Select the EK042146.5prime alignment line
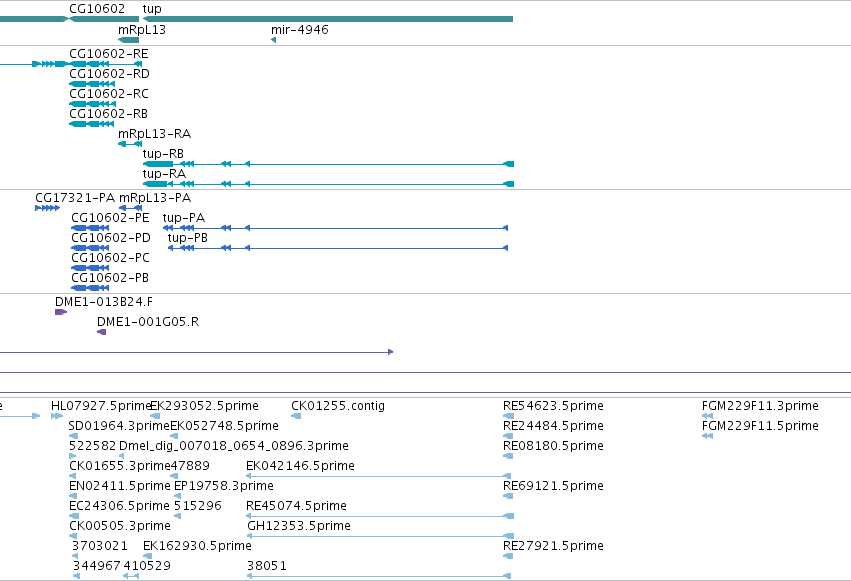This screenshot has width=851, height=581. pyautogui.click(x=379, y=476)
